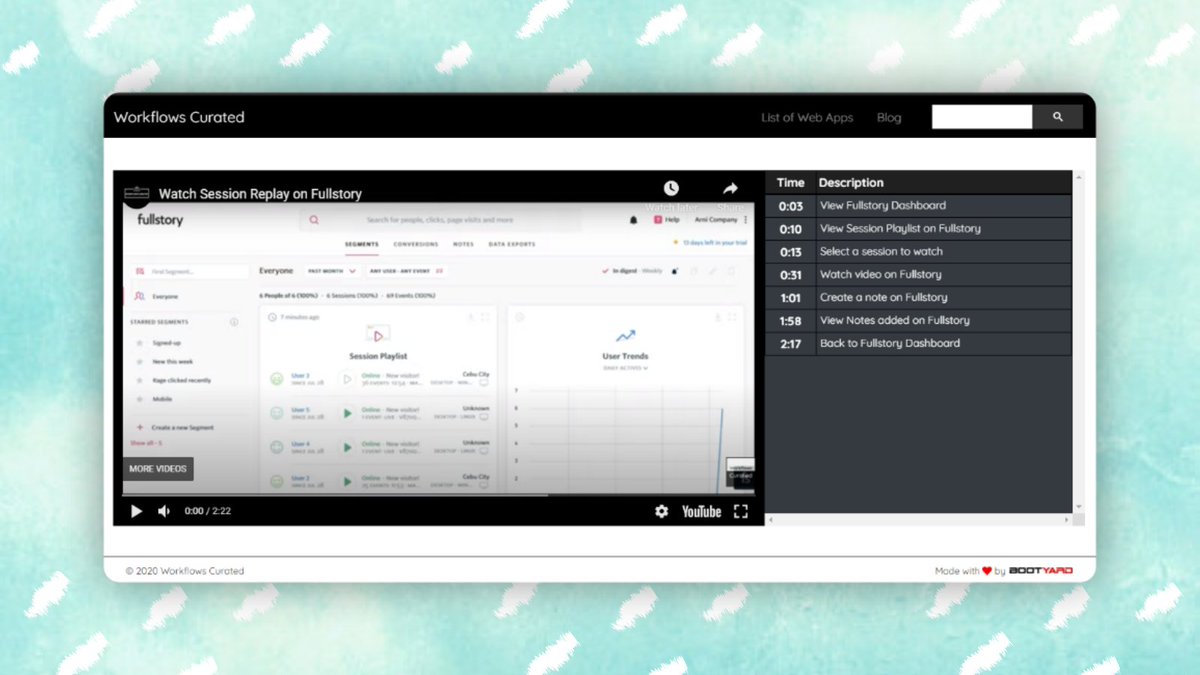Click the 0:00 / 2:22 time display
Viewport: 1200px width, 675px height.
(x=208, y=511)
